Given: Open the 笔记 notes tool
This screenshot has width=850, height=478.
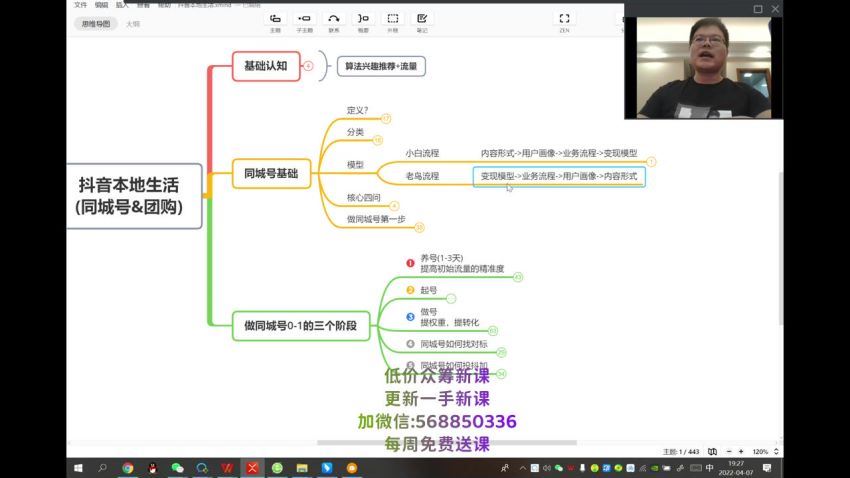Looking at the screenshot, I should point(422,18).
